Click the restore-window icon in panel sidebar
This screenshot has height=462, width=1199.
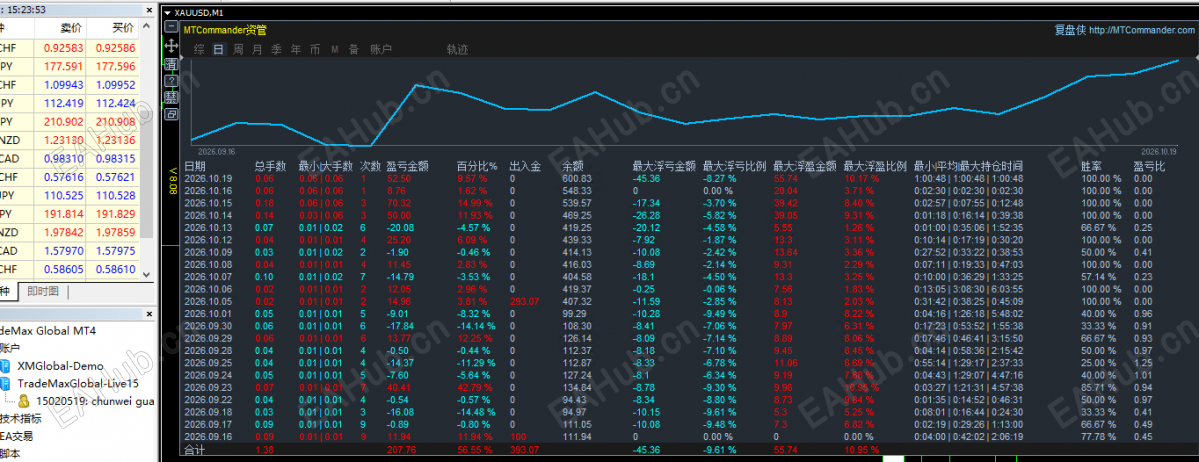click(x=171, y=114)
